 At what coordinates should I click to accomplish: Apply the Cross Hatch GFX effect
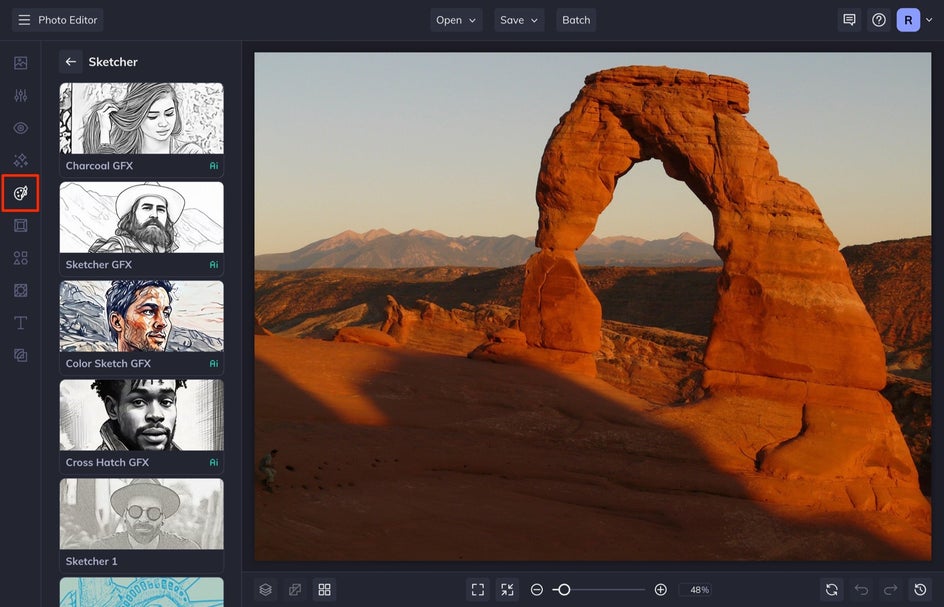(141, 416)
